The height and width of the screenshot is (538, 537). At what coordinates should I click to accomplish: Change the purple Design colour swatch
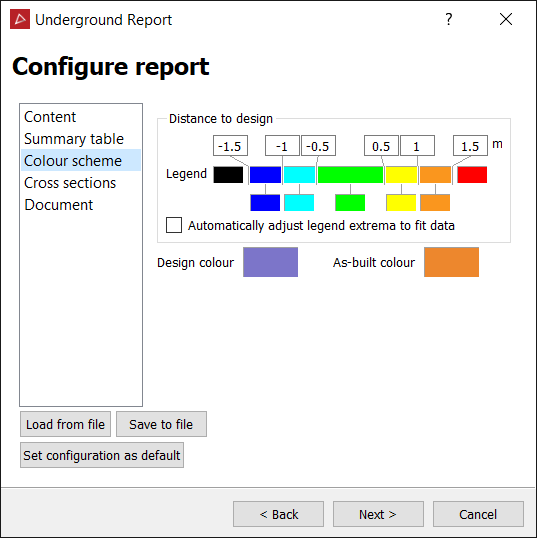(x=270, y=262)
